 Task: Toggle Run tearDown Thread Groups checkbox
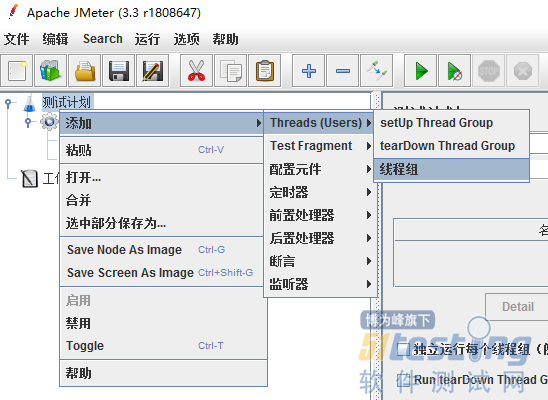coord(403,379)
